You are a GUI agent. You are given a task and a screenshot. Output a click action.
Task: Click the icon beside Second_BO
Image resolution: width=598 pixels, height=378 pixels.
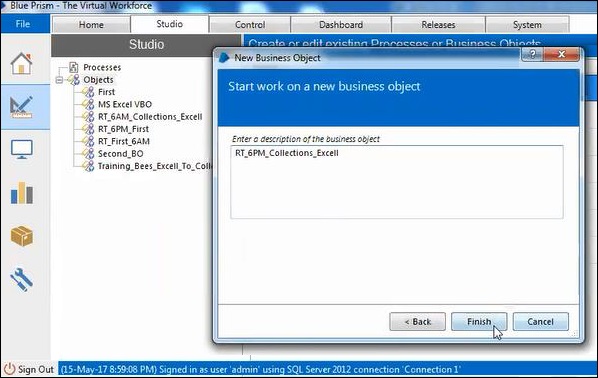pyautogui.click(x=88, y=154)
